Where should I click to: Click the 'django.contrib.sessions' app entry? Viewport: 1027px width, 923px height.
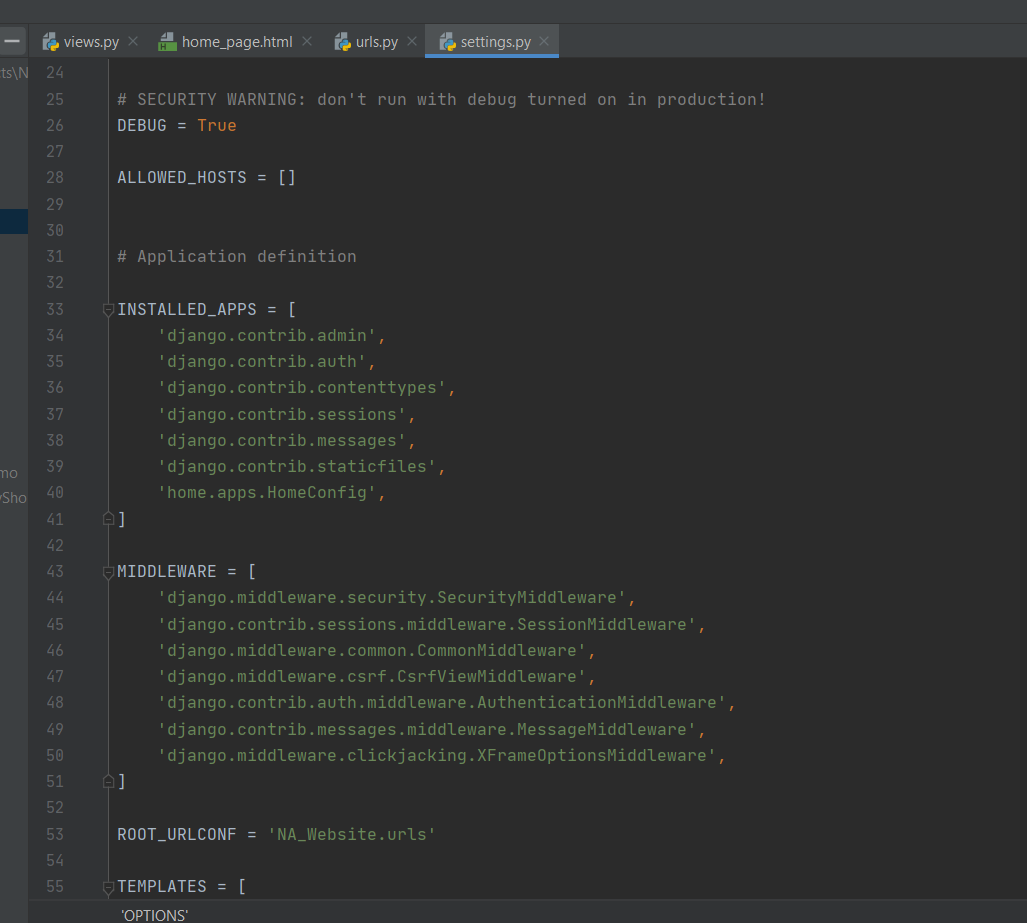(282, 415)
